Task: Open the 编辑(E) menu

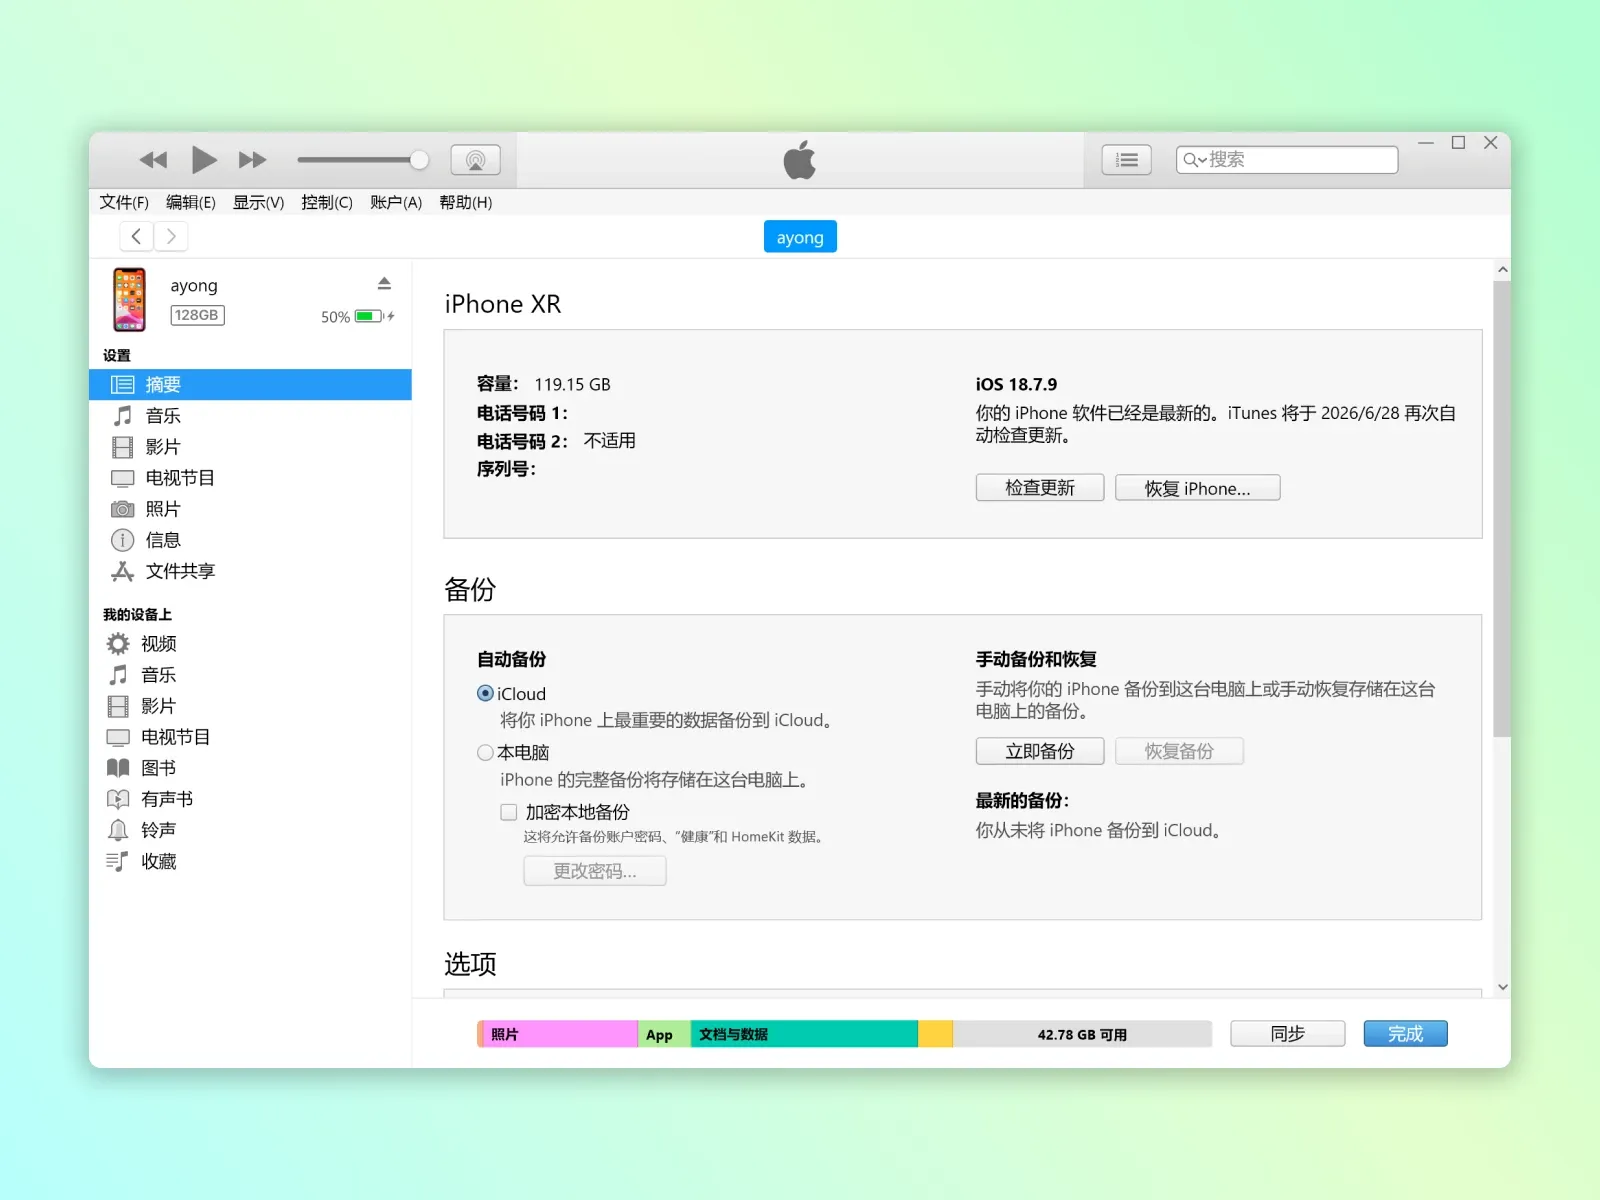Action: point(191,202)
